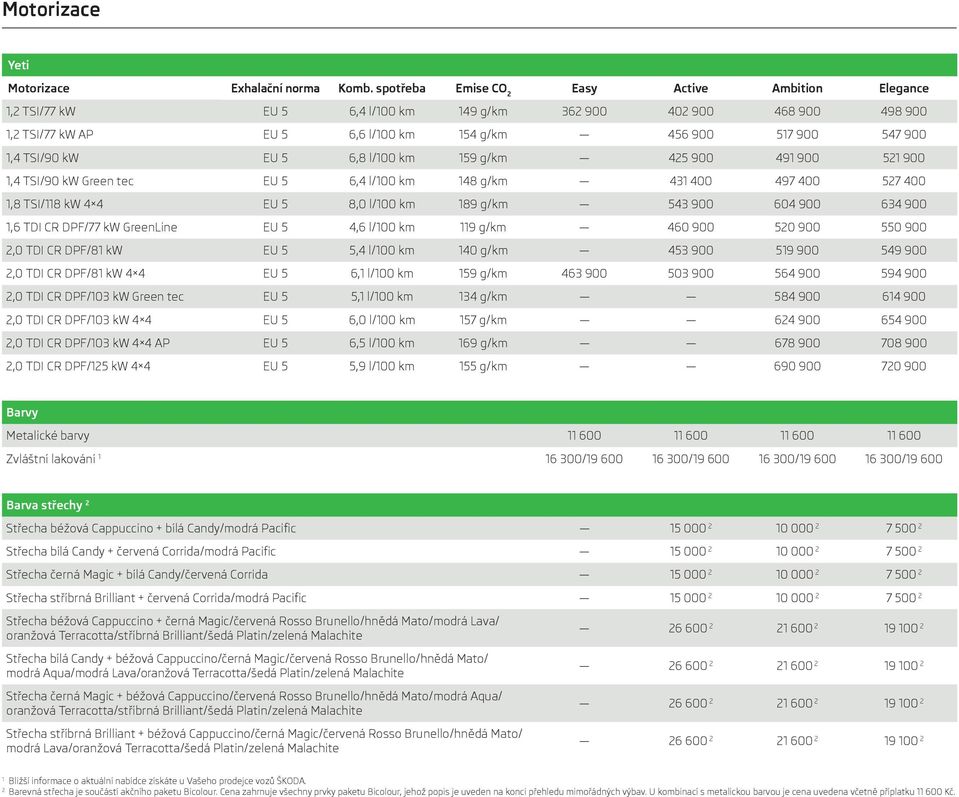Click Elegance price 720 900
The width and height of the screenshot is (959, 797).
903,366
